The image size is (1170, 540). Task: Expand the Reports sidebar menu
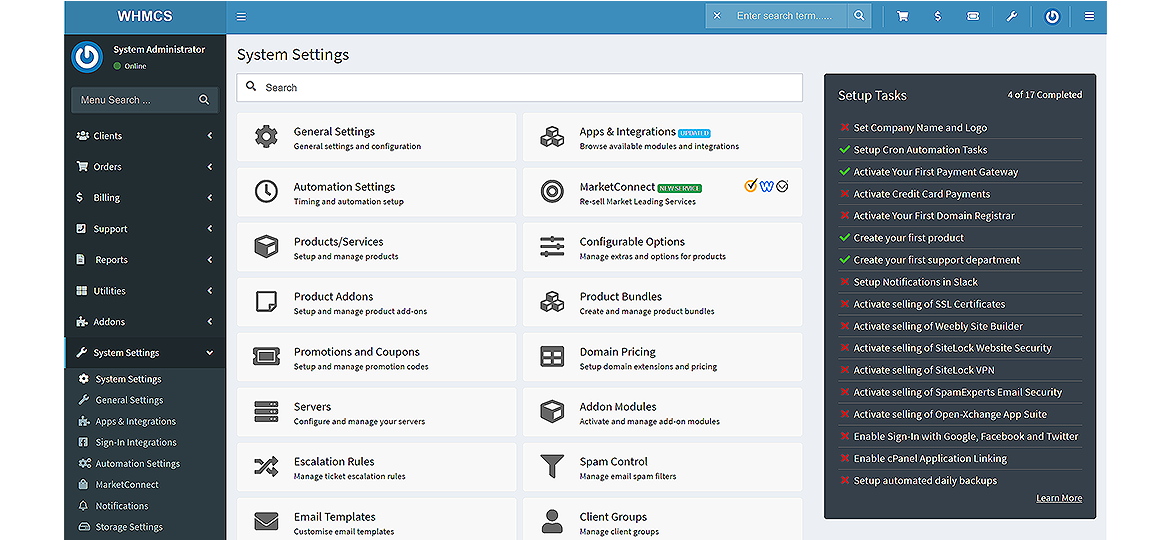pos(145,260)
